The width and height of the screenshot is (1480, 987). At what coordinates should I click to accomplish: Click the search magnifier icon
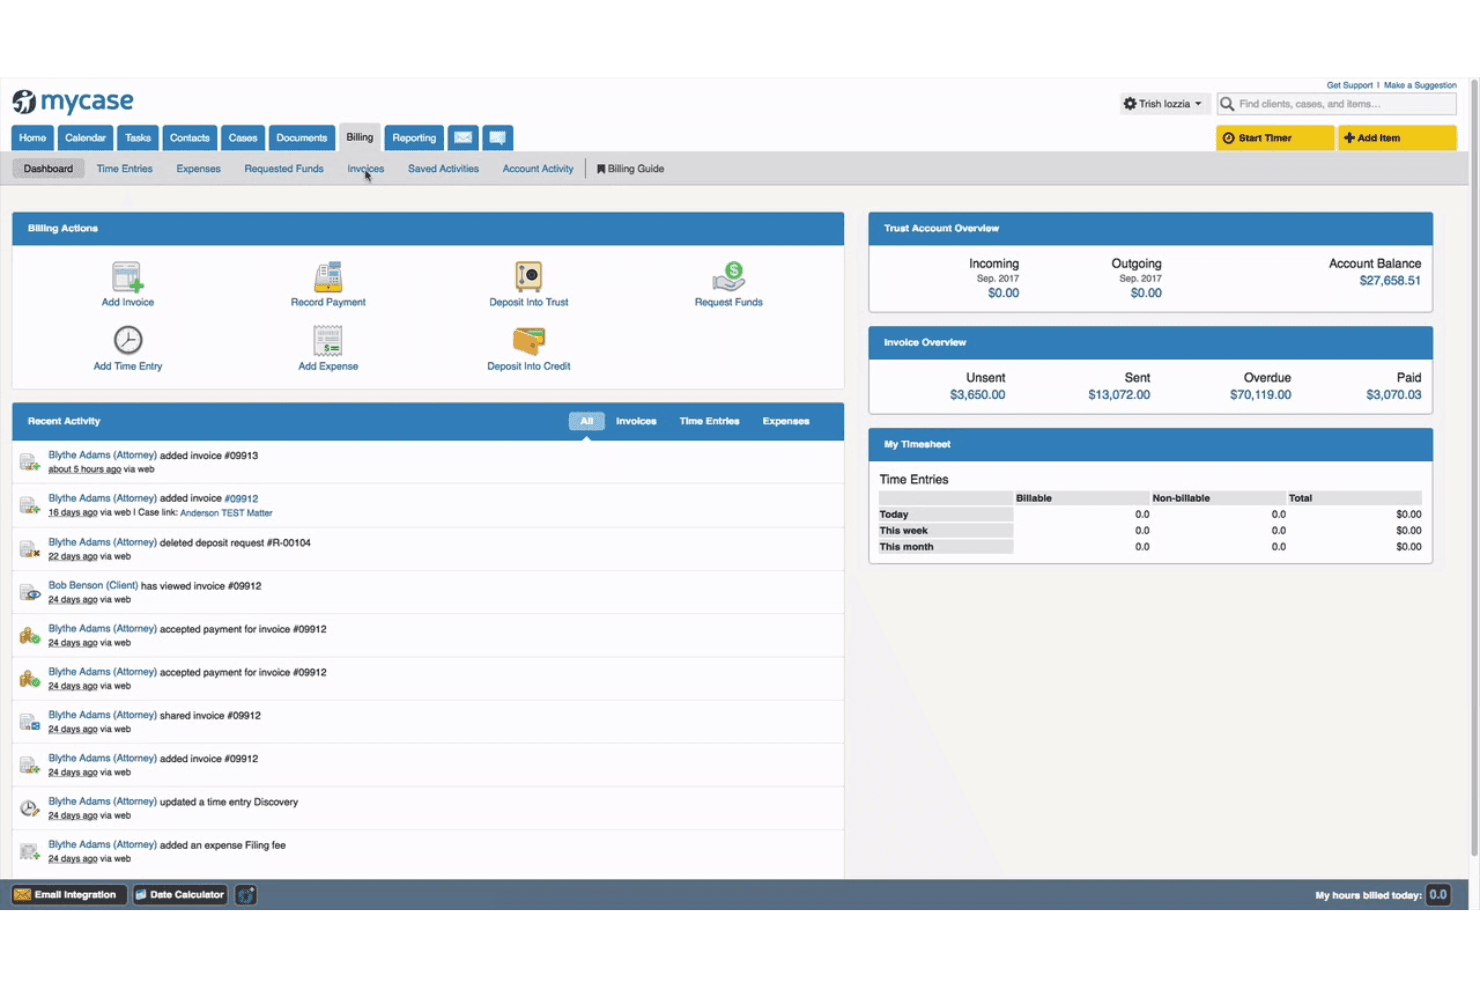[1227, 104]
